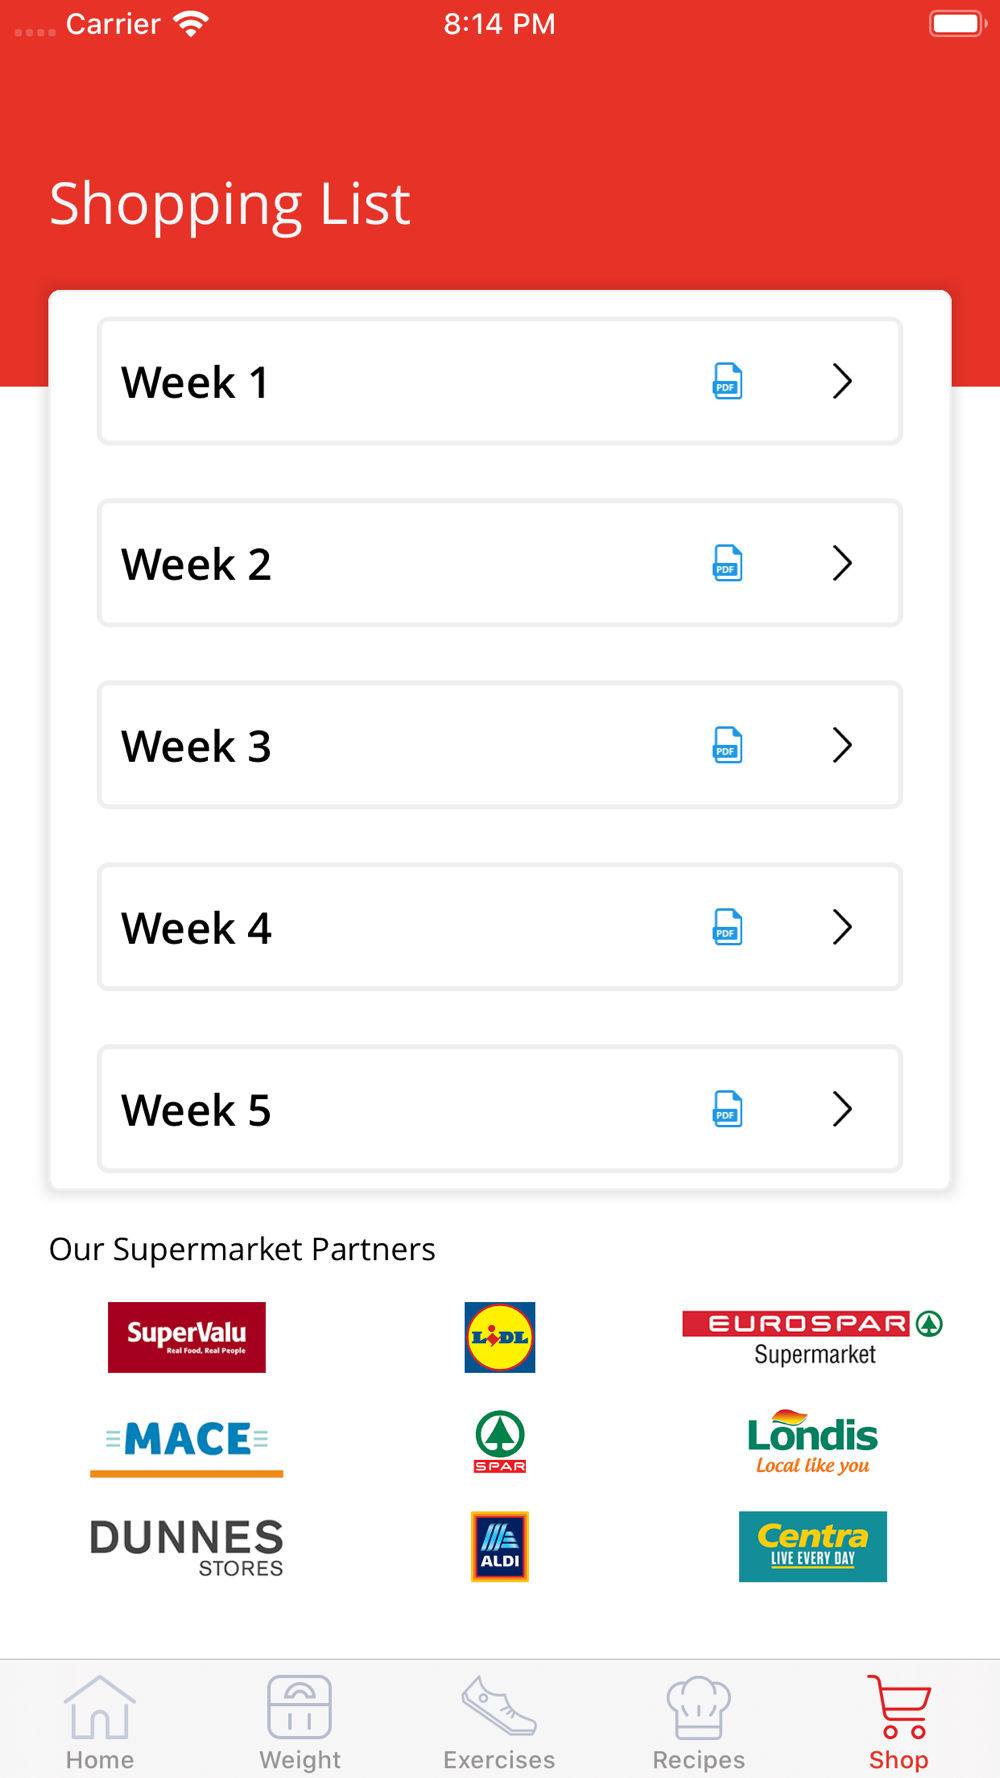Select the Week 2 list row
1000x1778 pixels.
tap(400, 564)
